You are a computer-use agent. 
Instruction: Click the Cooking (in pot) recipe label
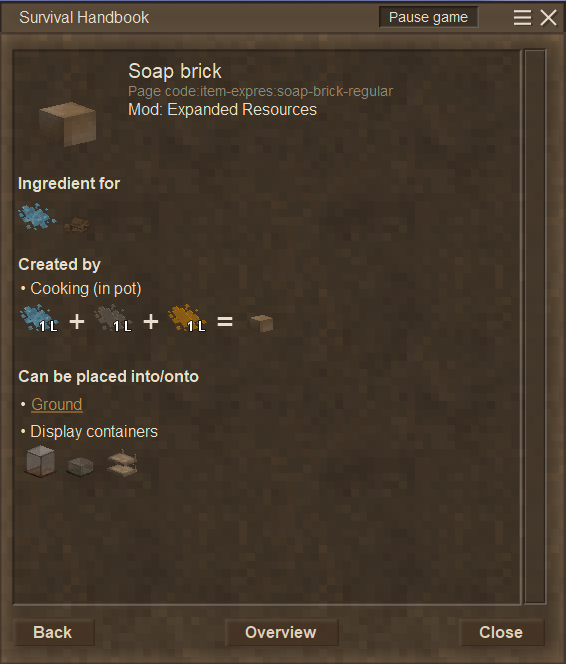click(86, 289)
